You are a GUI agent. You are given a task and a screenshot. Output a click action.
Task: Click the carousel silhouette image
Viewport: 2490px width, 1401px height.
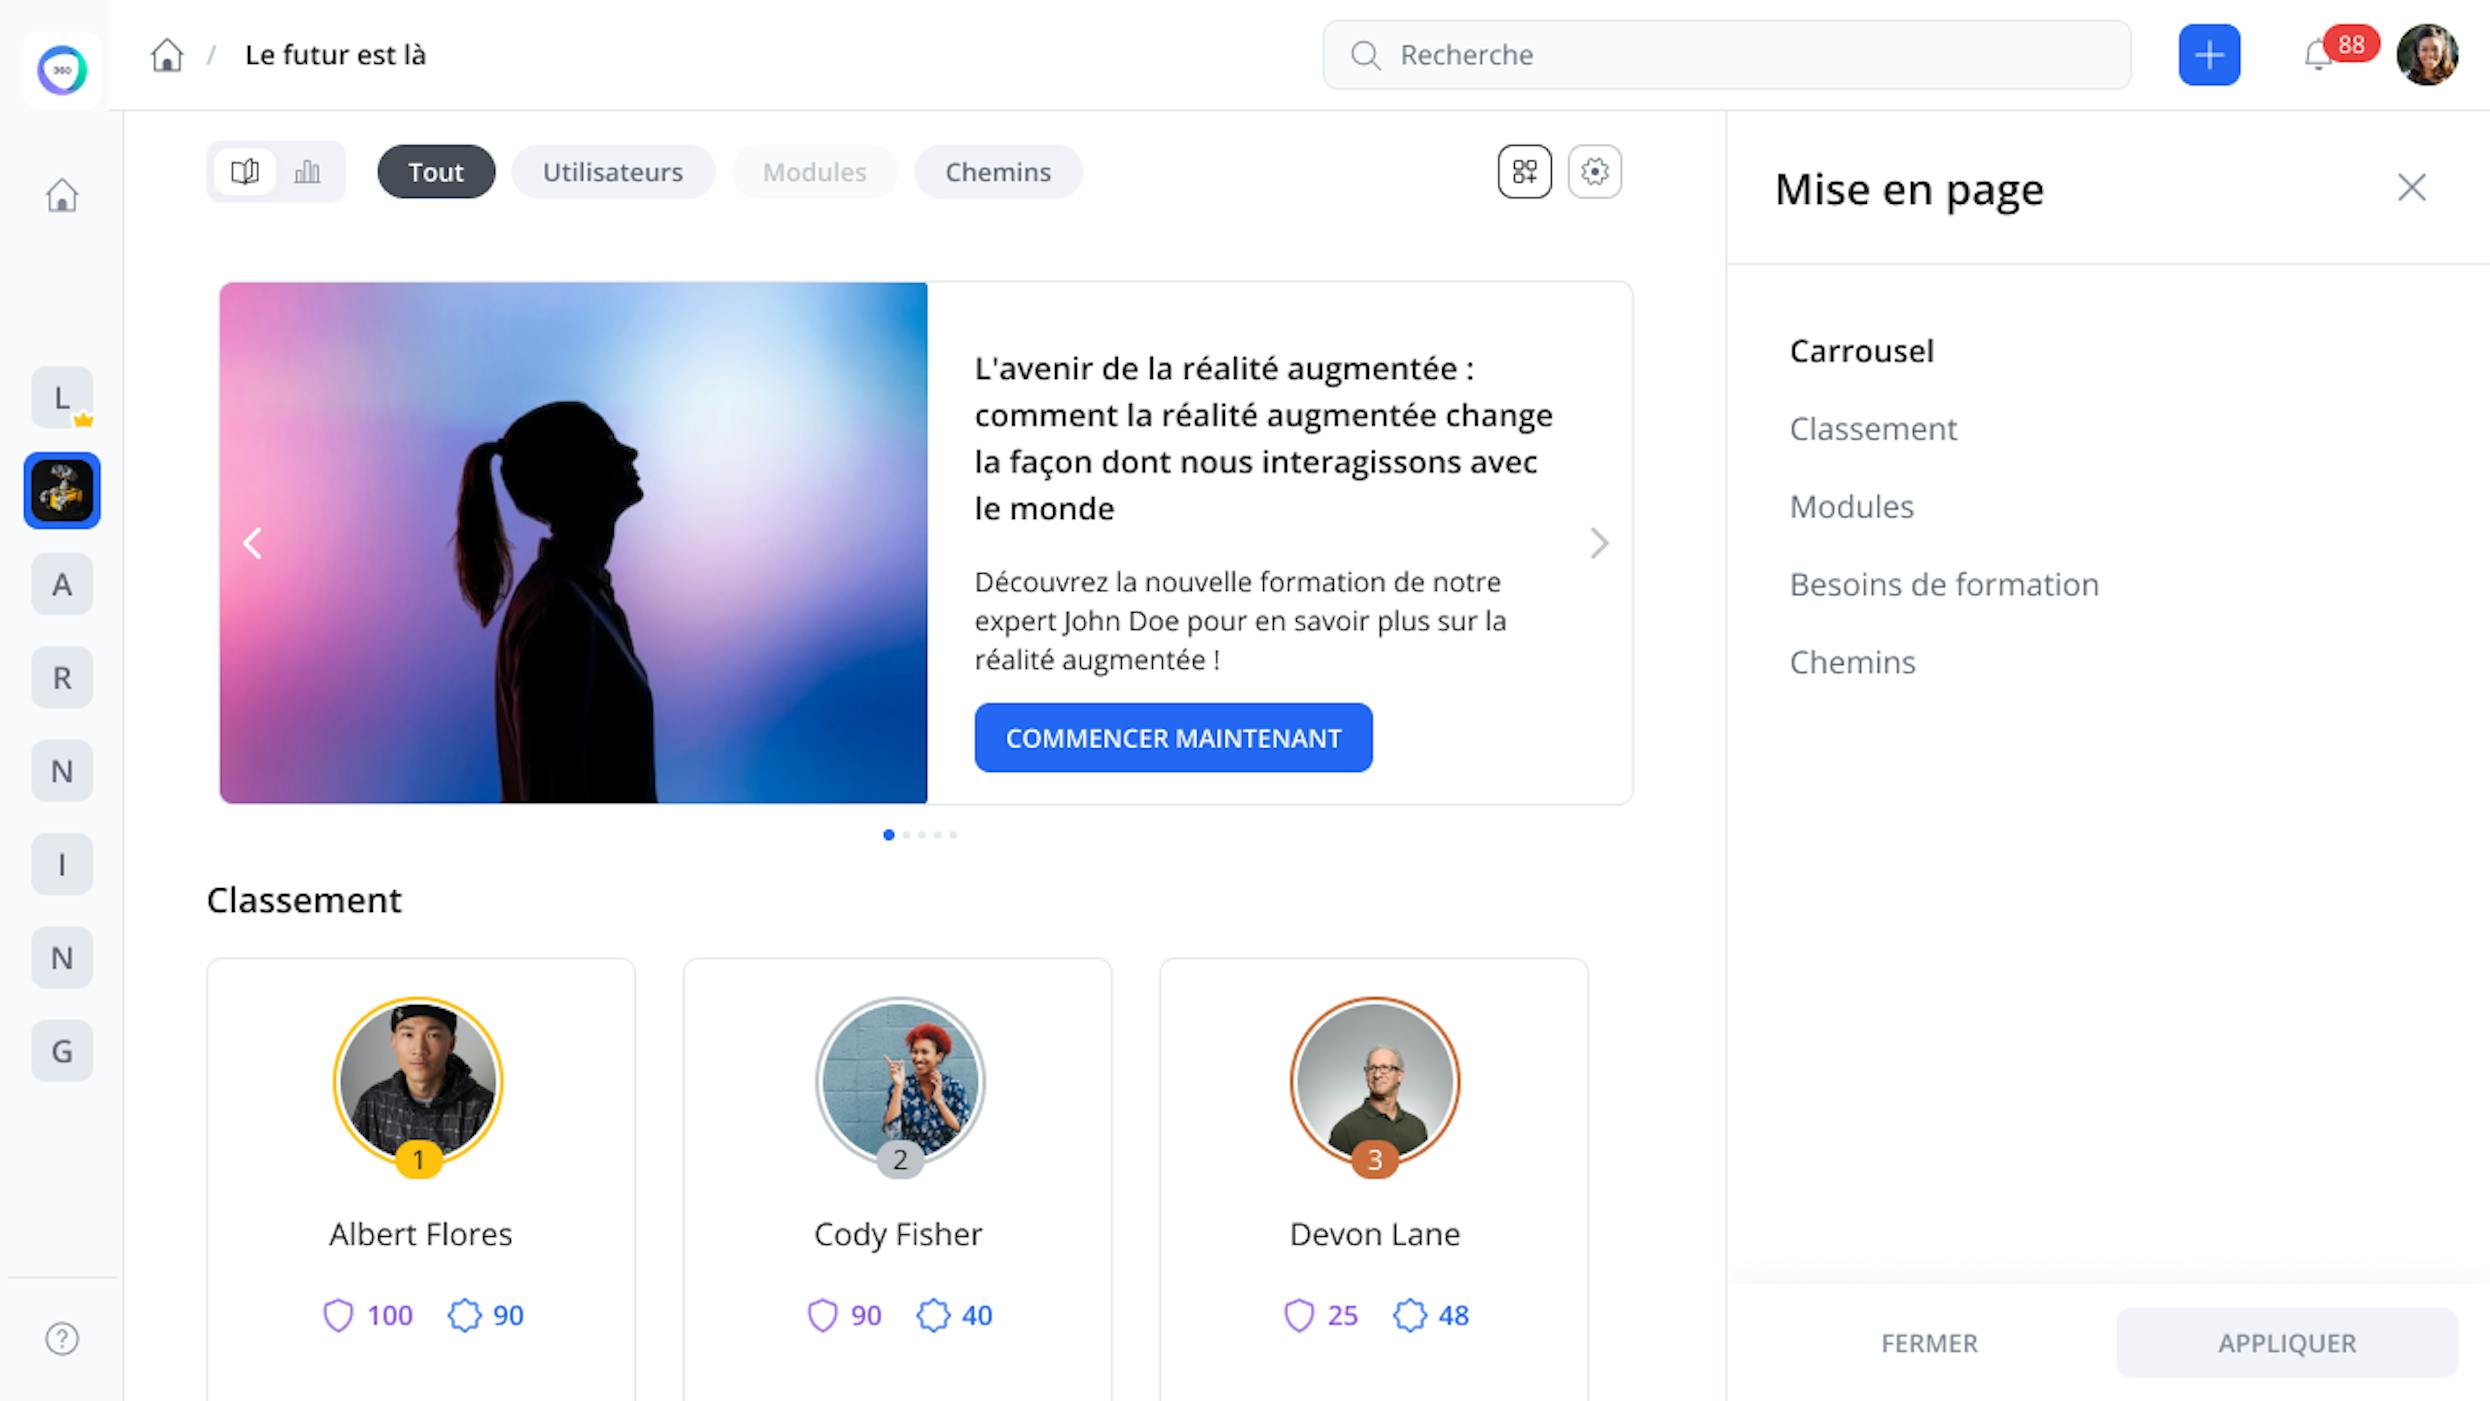tap(574, 543)
